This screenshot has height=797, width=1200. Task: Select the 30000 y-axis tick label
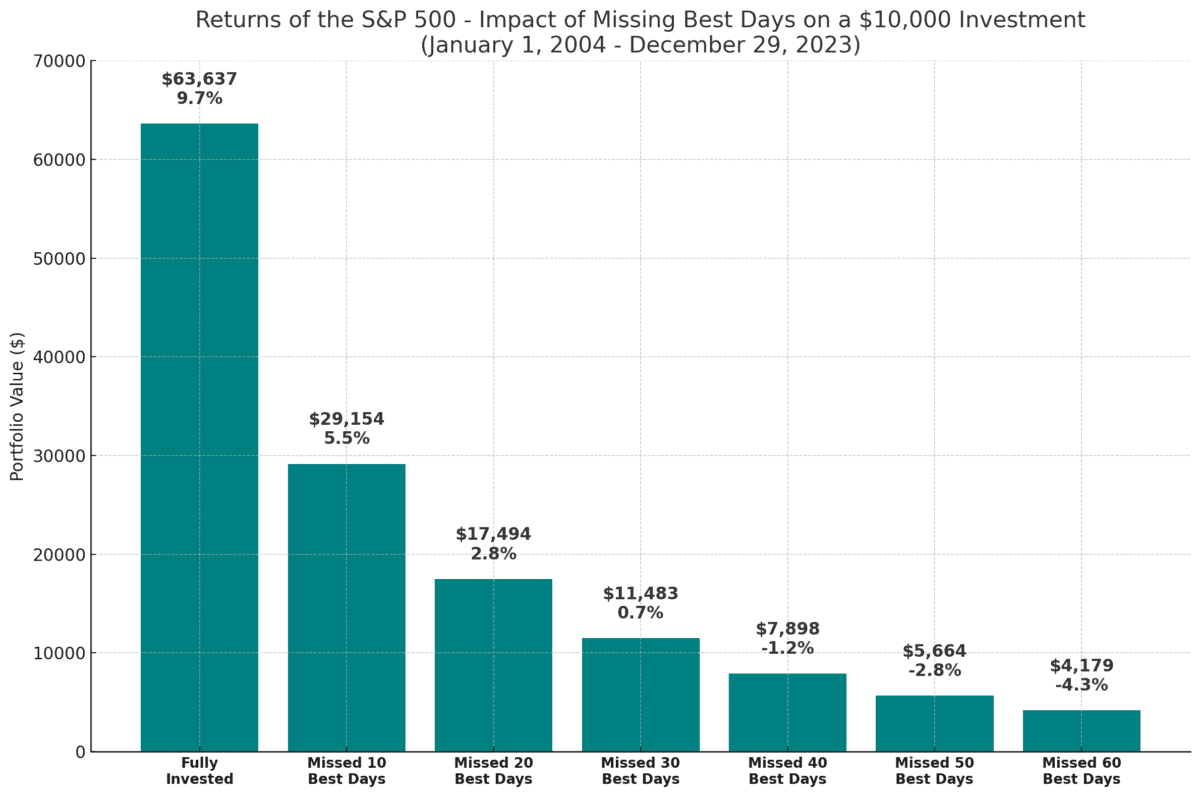pyautogui.click(x=59, y=456)
